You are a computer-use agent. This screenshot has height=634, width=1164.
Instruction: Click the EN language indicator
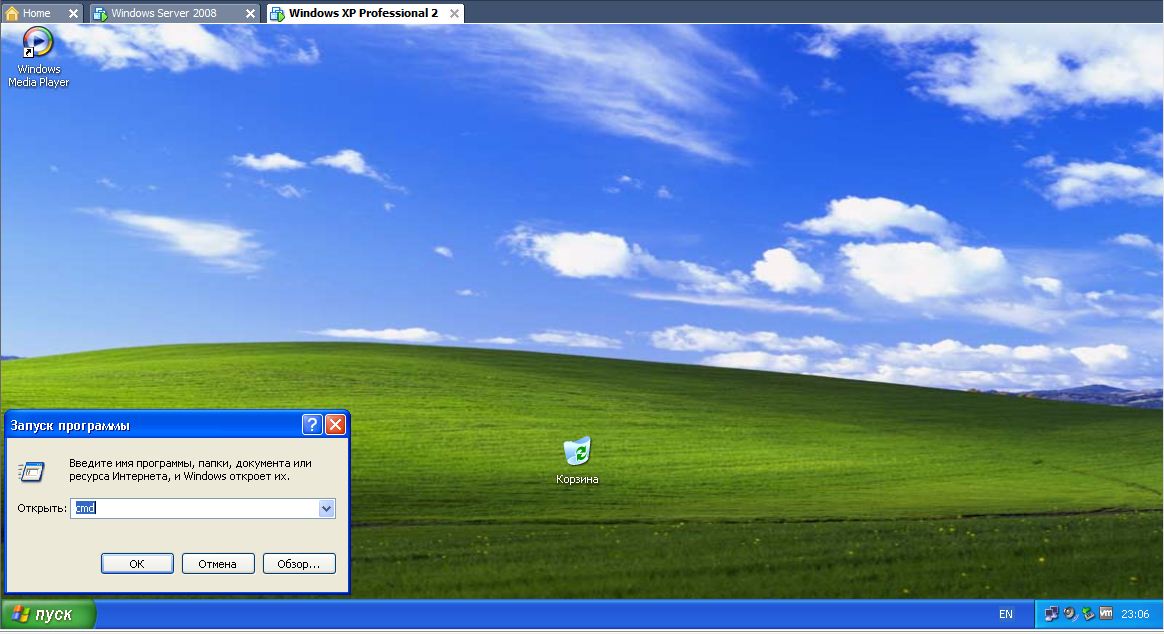coord(1005,614)
